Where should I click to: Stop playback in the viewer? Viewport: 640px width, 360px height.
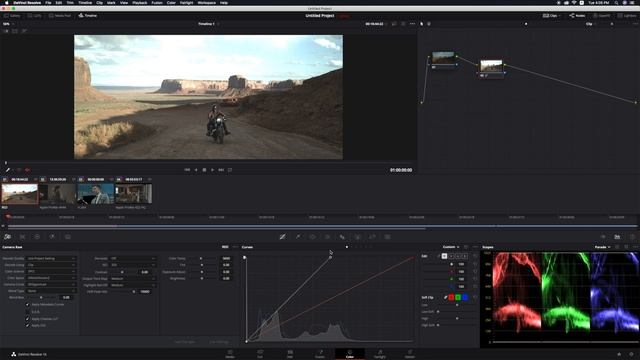[204, 170]
